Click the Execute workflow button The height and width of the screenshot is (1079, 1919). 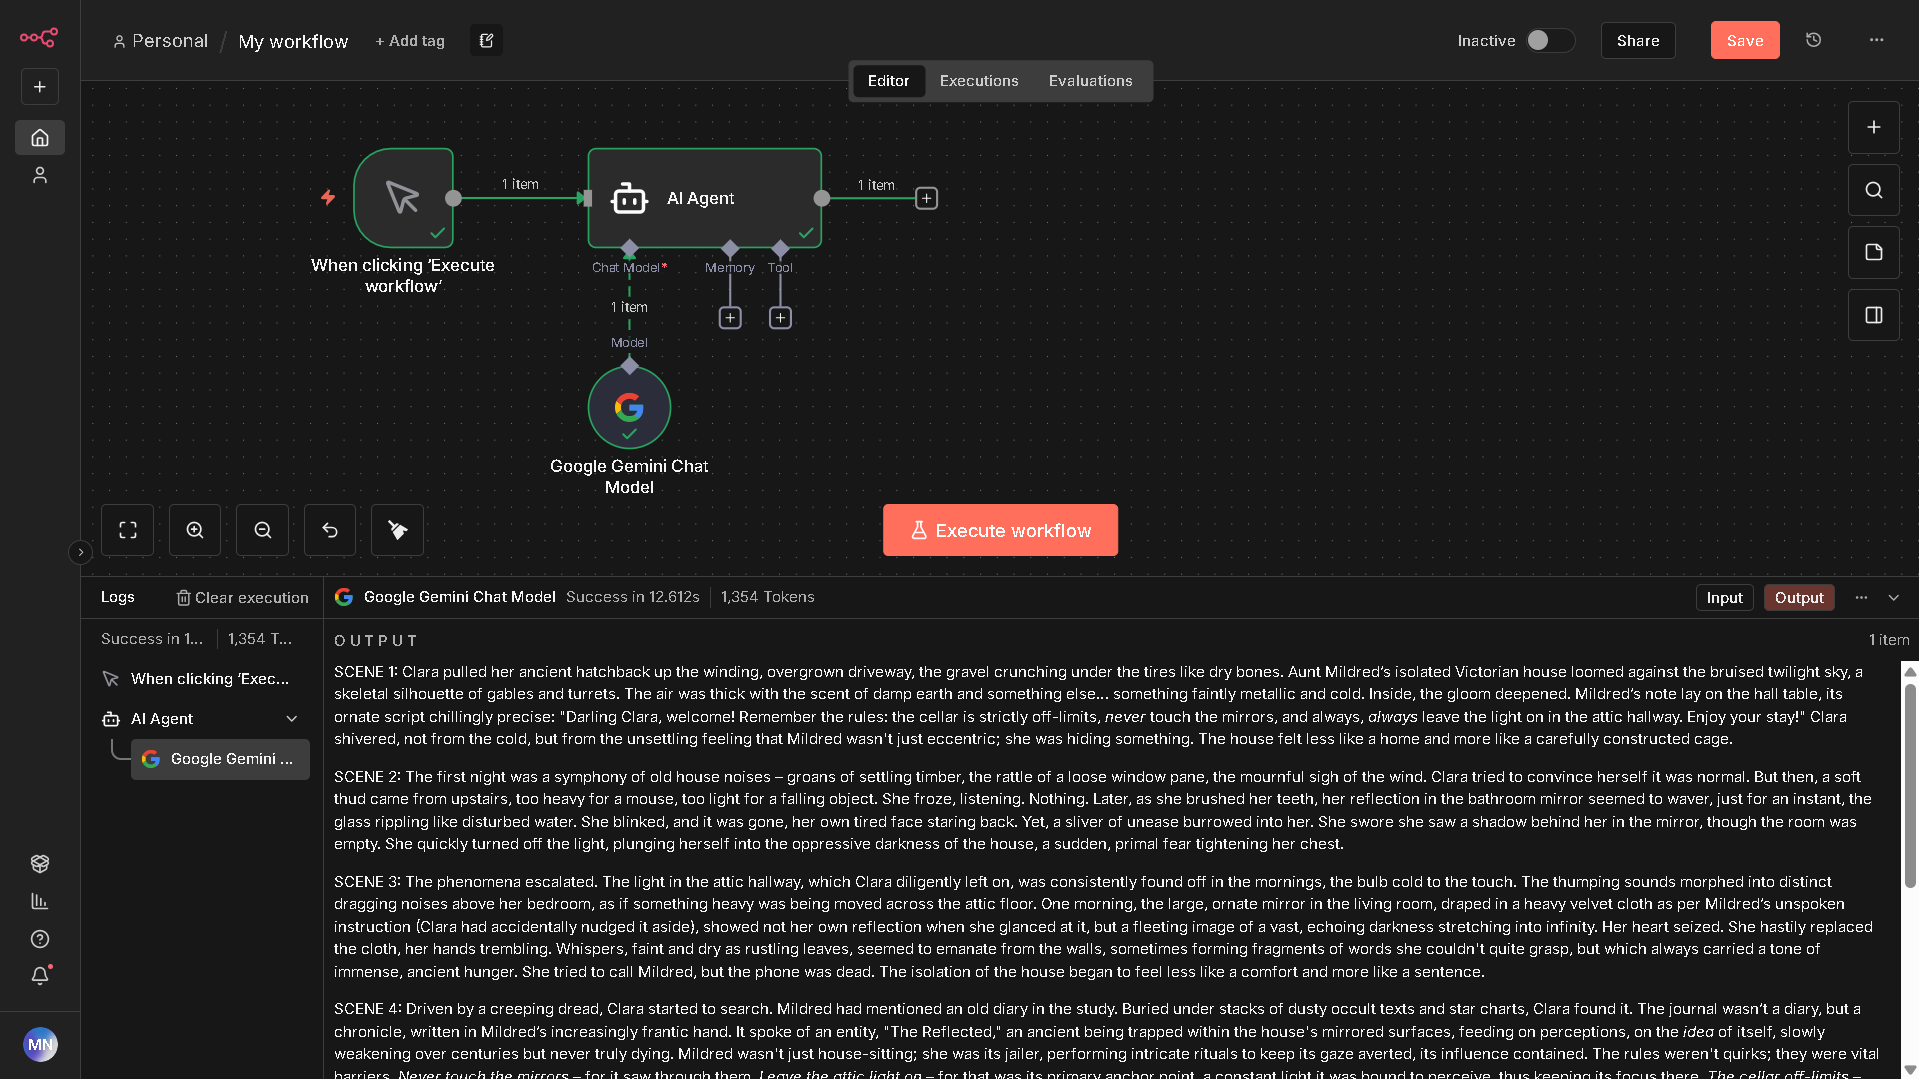[x=1000, y=530]
